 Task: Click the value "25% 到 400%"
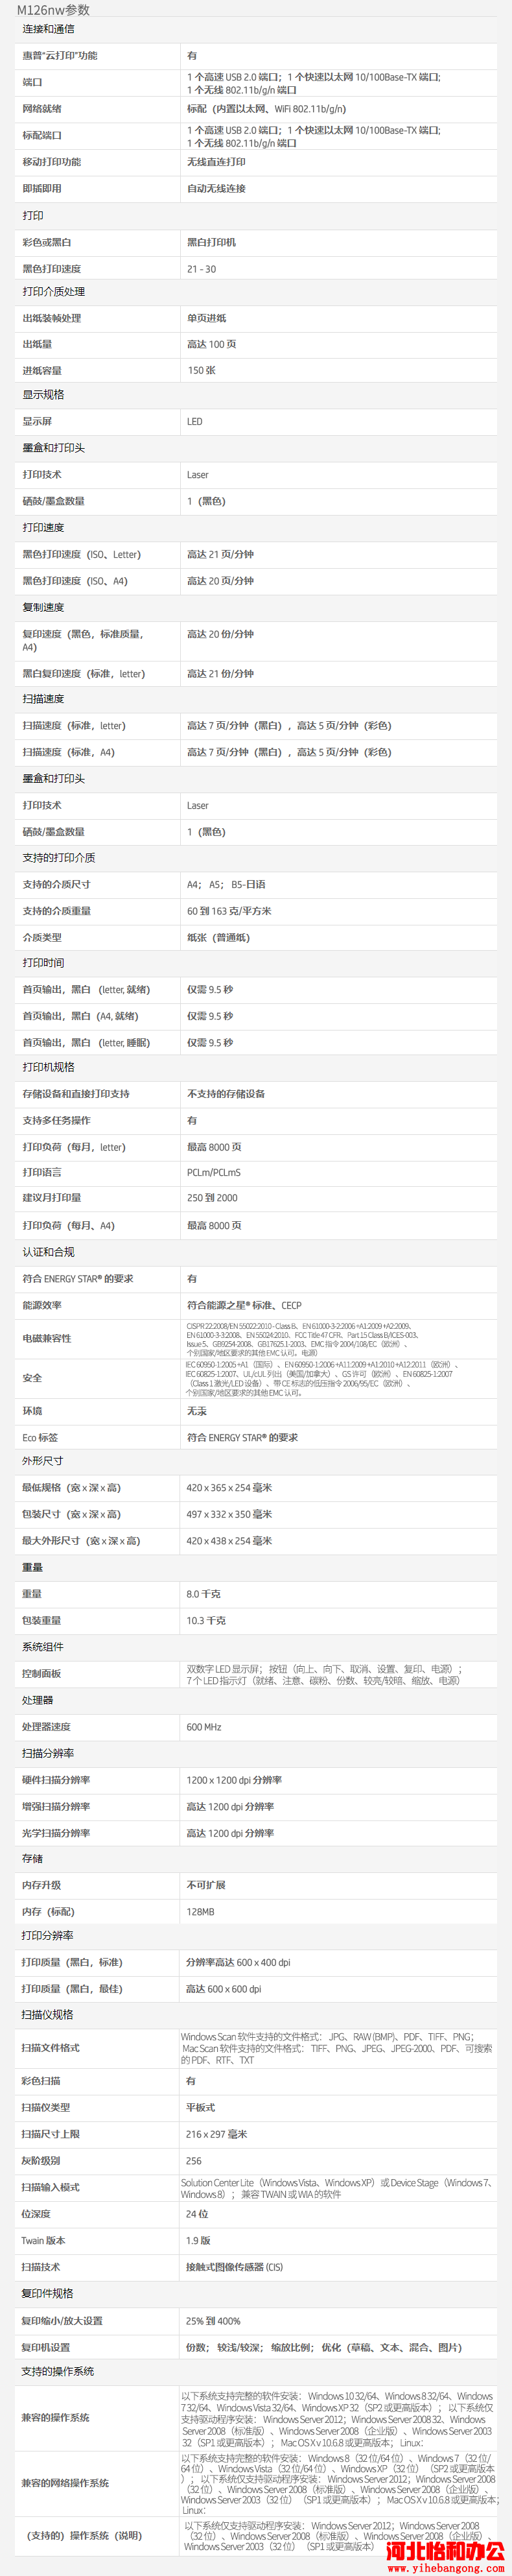click(x=213, y=2321)
